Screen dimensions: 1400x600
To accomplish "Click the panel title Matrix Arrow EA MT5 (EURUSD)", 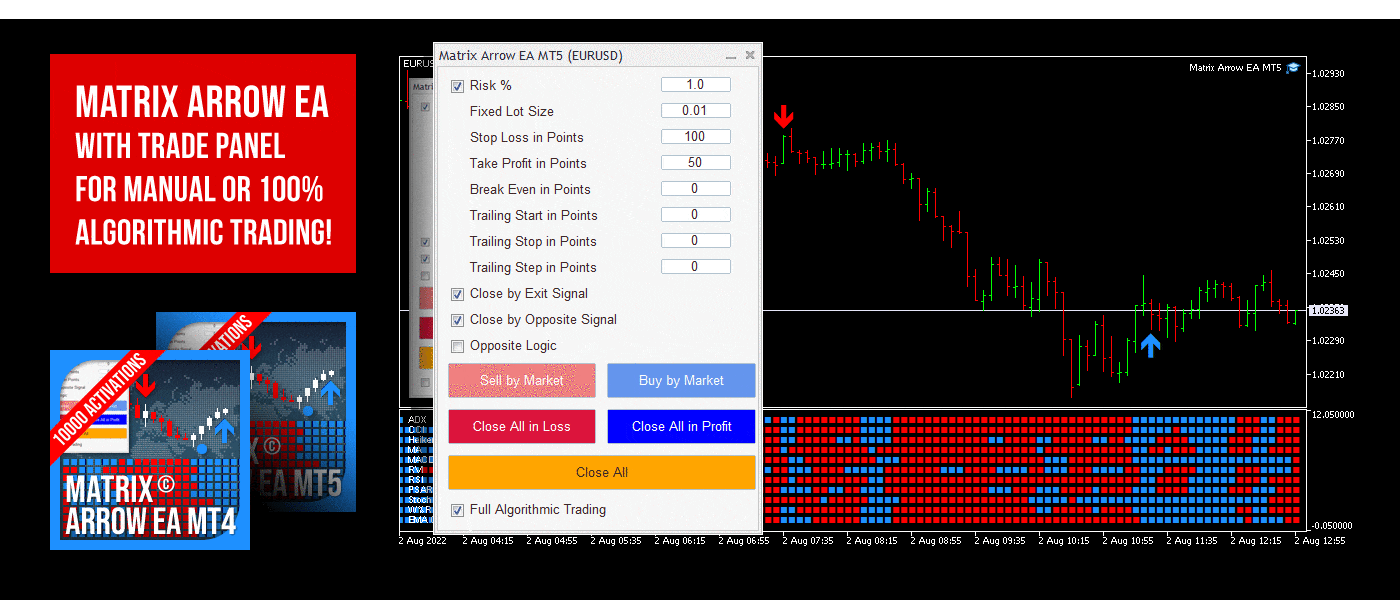I will [530, 56].
